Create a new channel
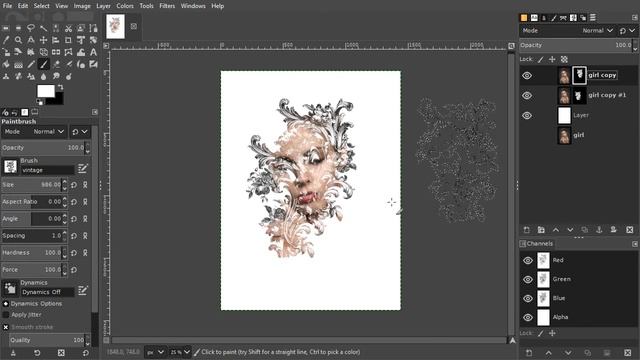 529,353
